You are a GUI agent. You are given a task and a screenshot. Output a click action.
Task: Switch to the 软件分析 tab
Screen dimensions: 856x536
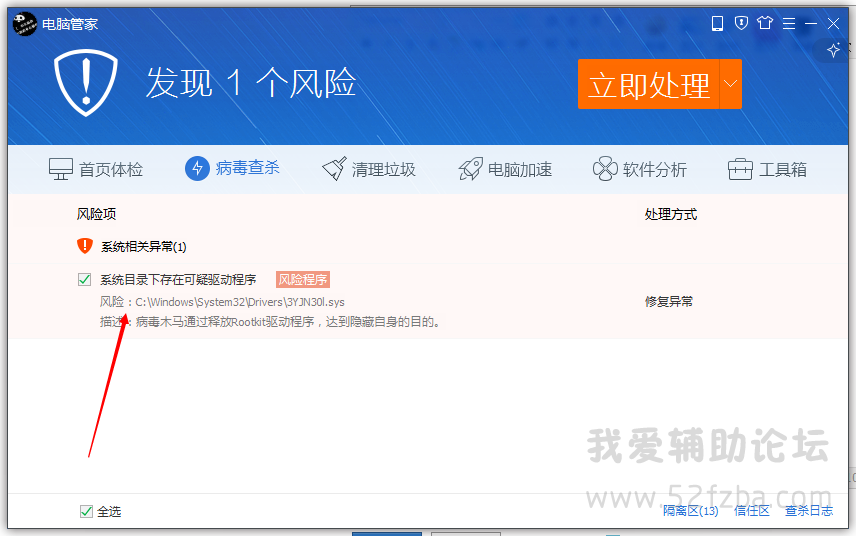[640, 169]
